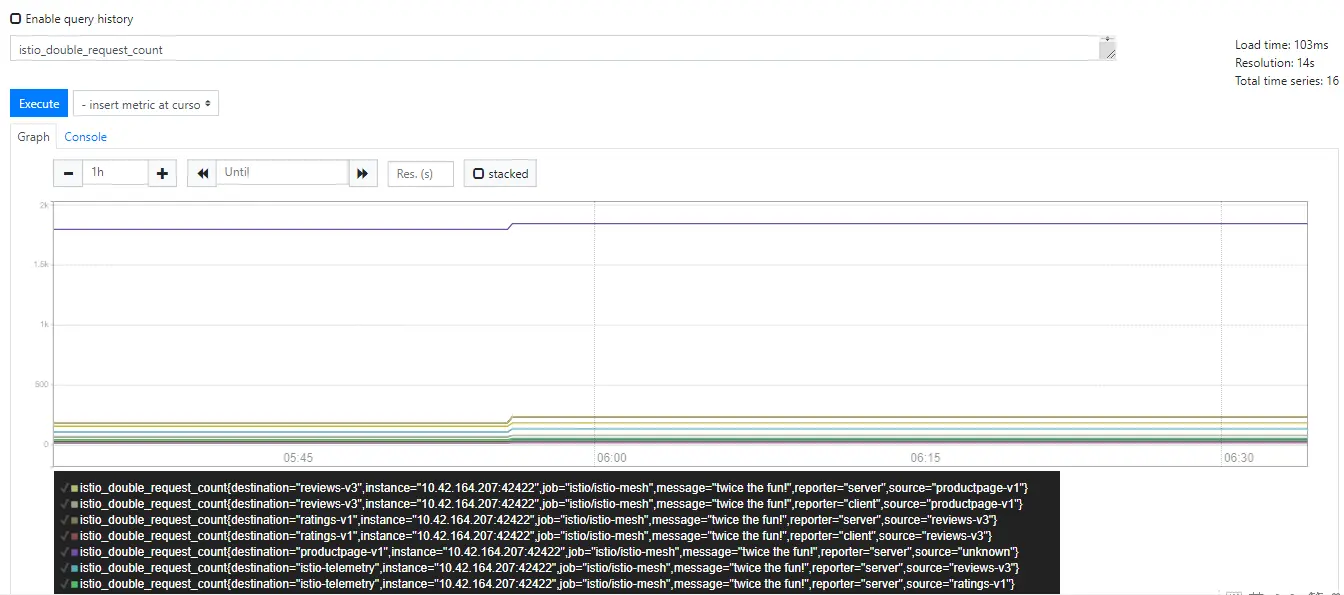Move the end time backward with the rewind icon
The image size is (1344, 595).
pyautogui.click(x=202, y=173)
